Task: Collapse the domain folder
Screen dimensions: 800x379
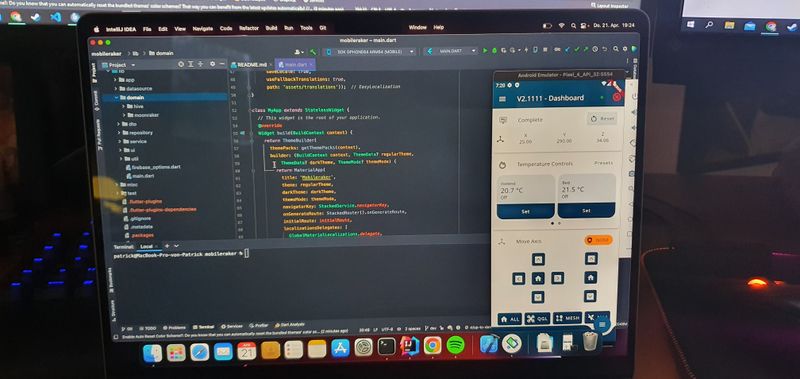Action: click(x=116, y=97)
